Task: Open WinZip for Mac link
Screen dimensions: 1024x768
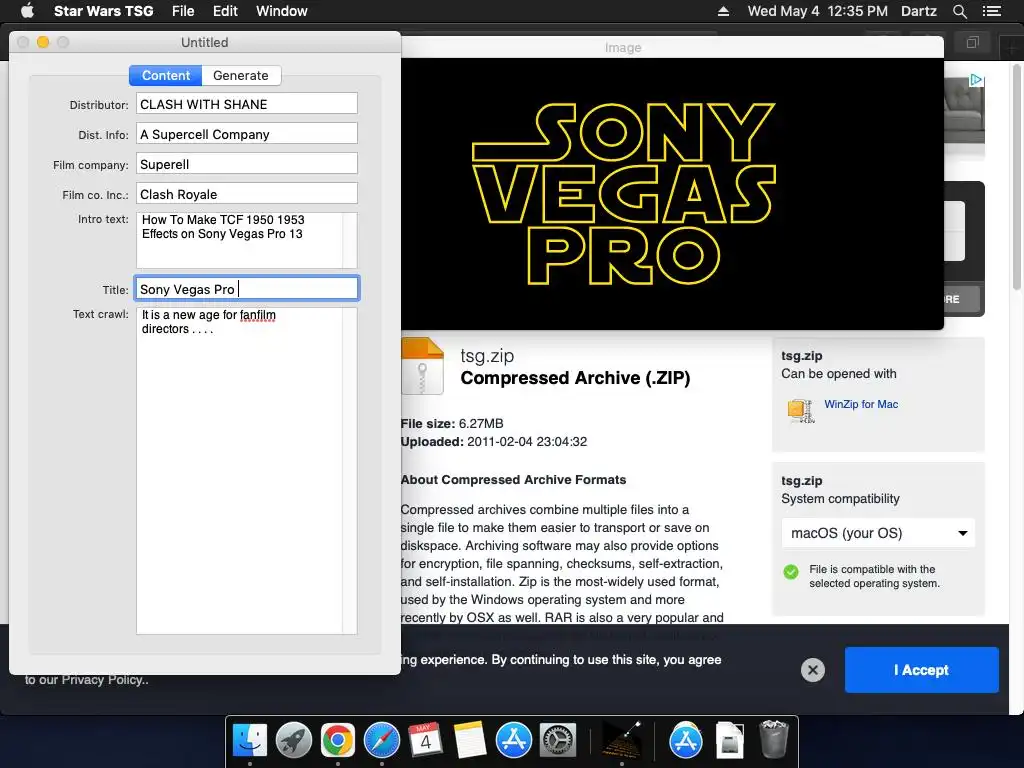Action: tap(861, 404)
